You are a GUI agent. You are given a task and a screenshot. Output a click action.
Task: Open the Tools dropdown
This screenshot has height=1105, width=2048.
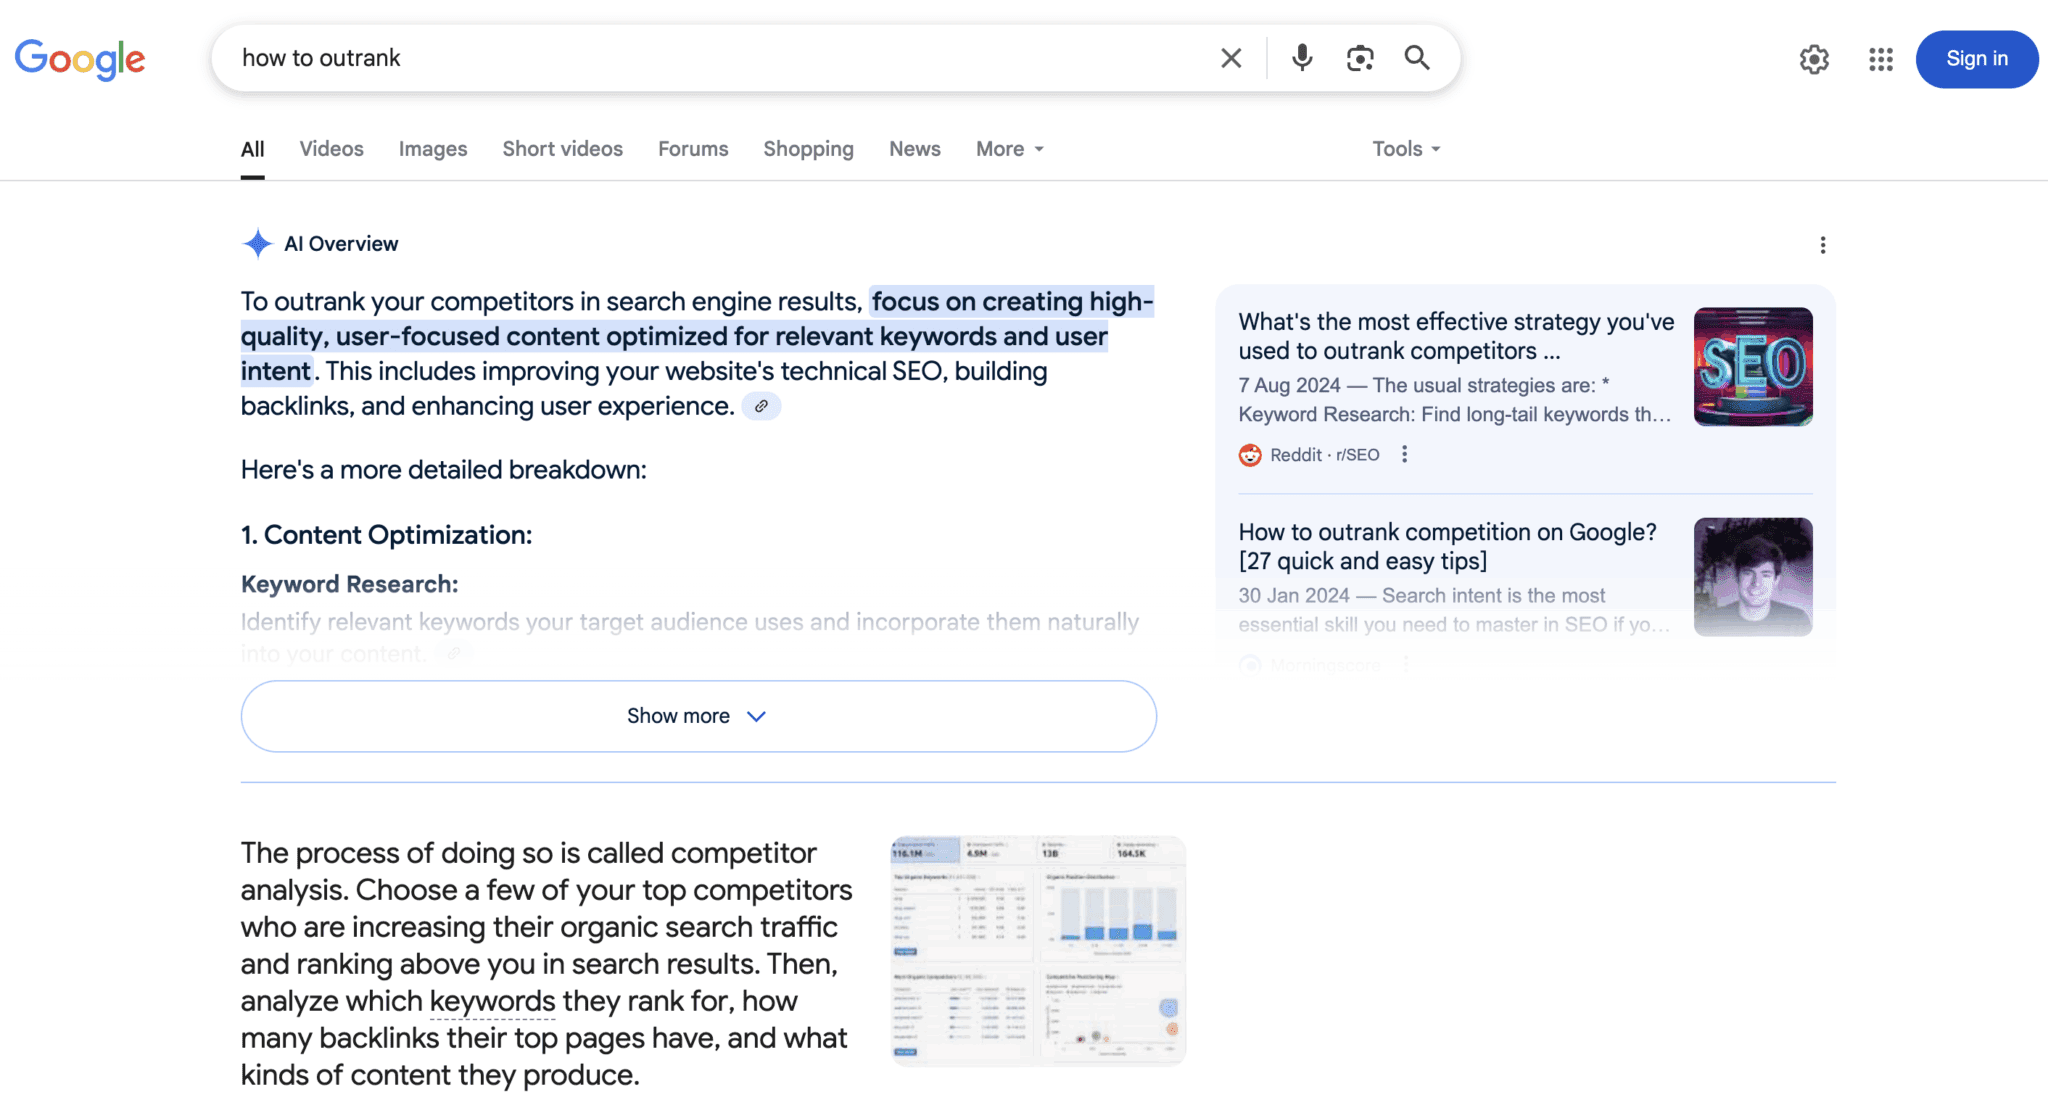point(1406,149)
